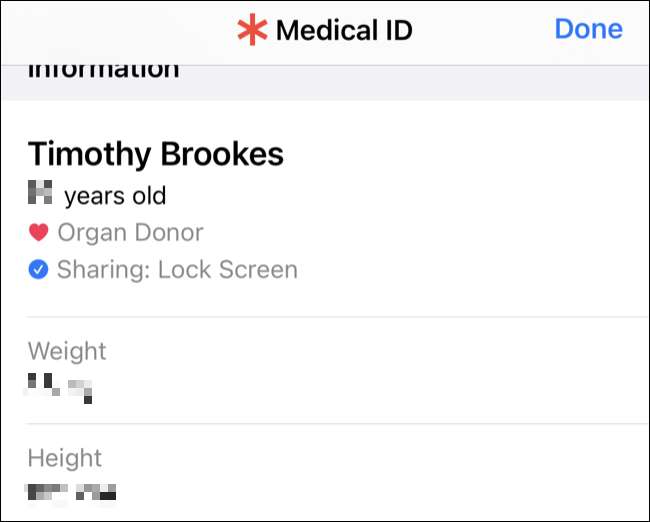Tap the pixelated age number
Screen dimensions: 650x522
(39, 193)
